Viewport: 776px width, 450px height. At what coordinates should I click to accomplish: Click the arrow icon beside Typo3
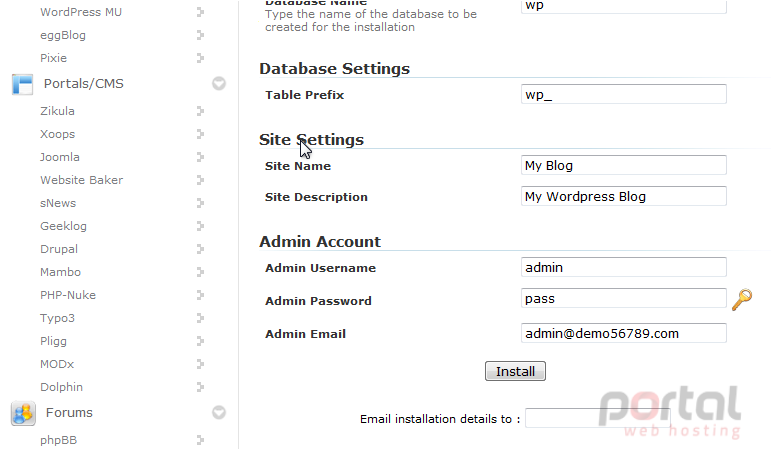(200, 318)
